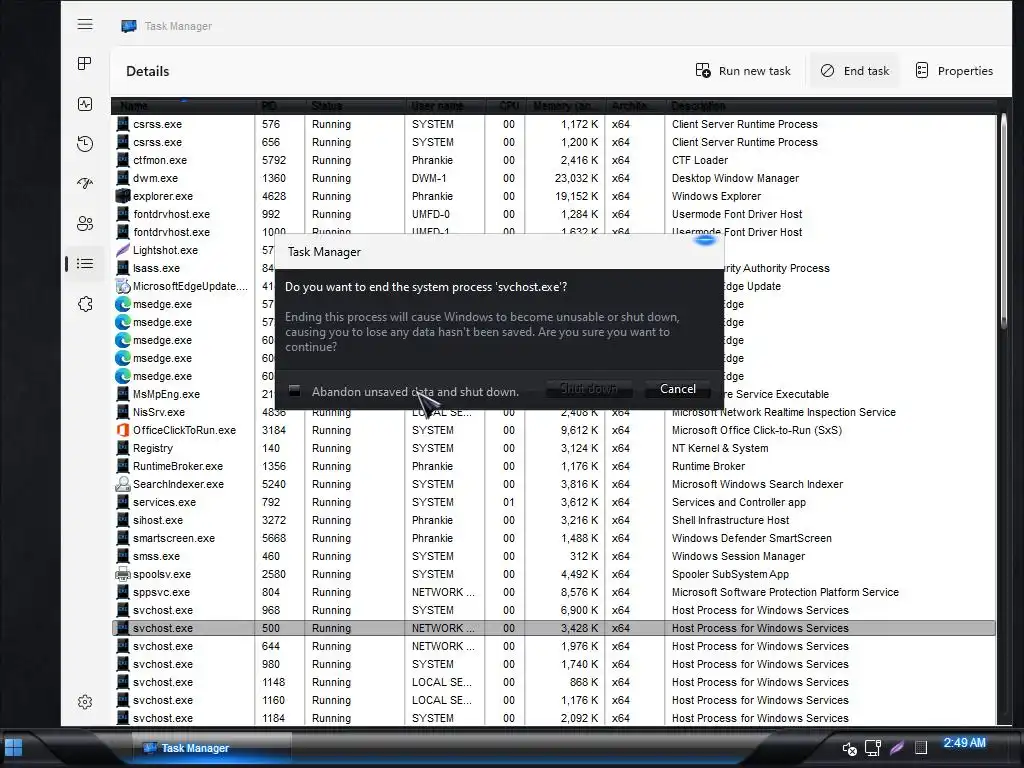Select the dwm.exe process row
Screen dimensions: 1024x768
coord(554,178)
